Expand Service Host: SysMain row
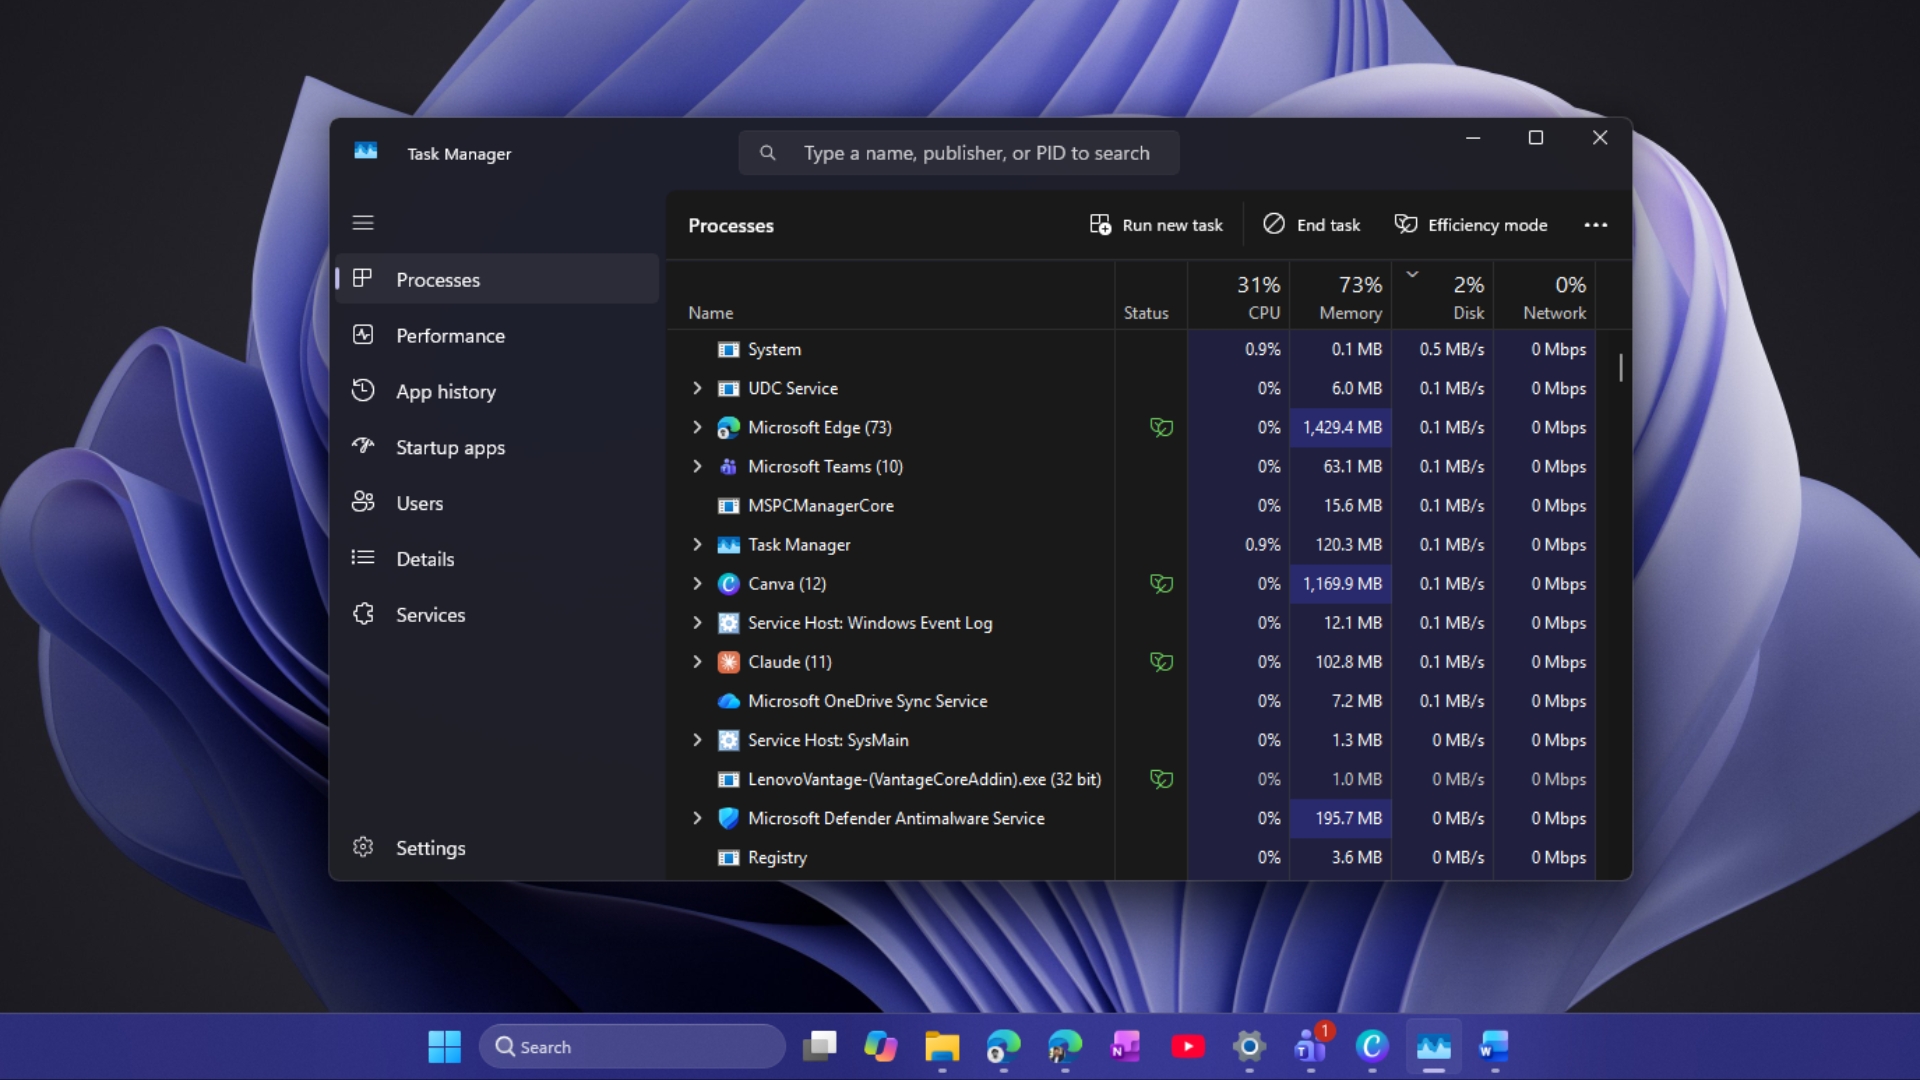 697,740
